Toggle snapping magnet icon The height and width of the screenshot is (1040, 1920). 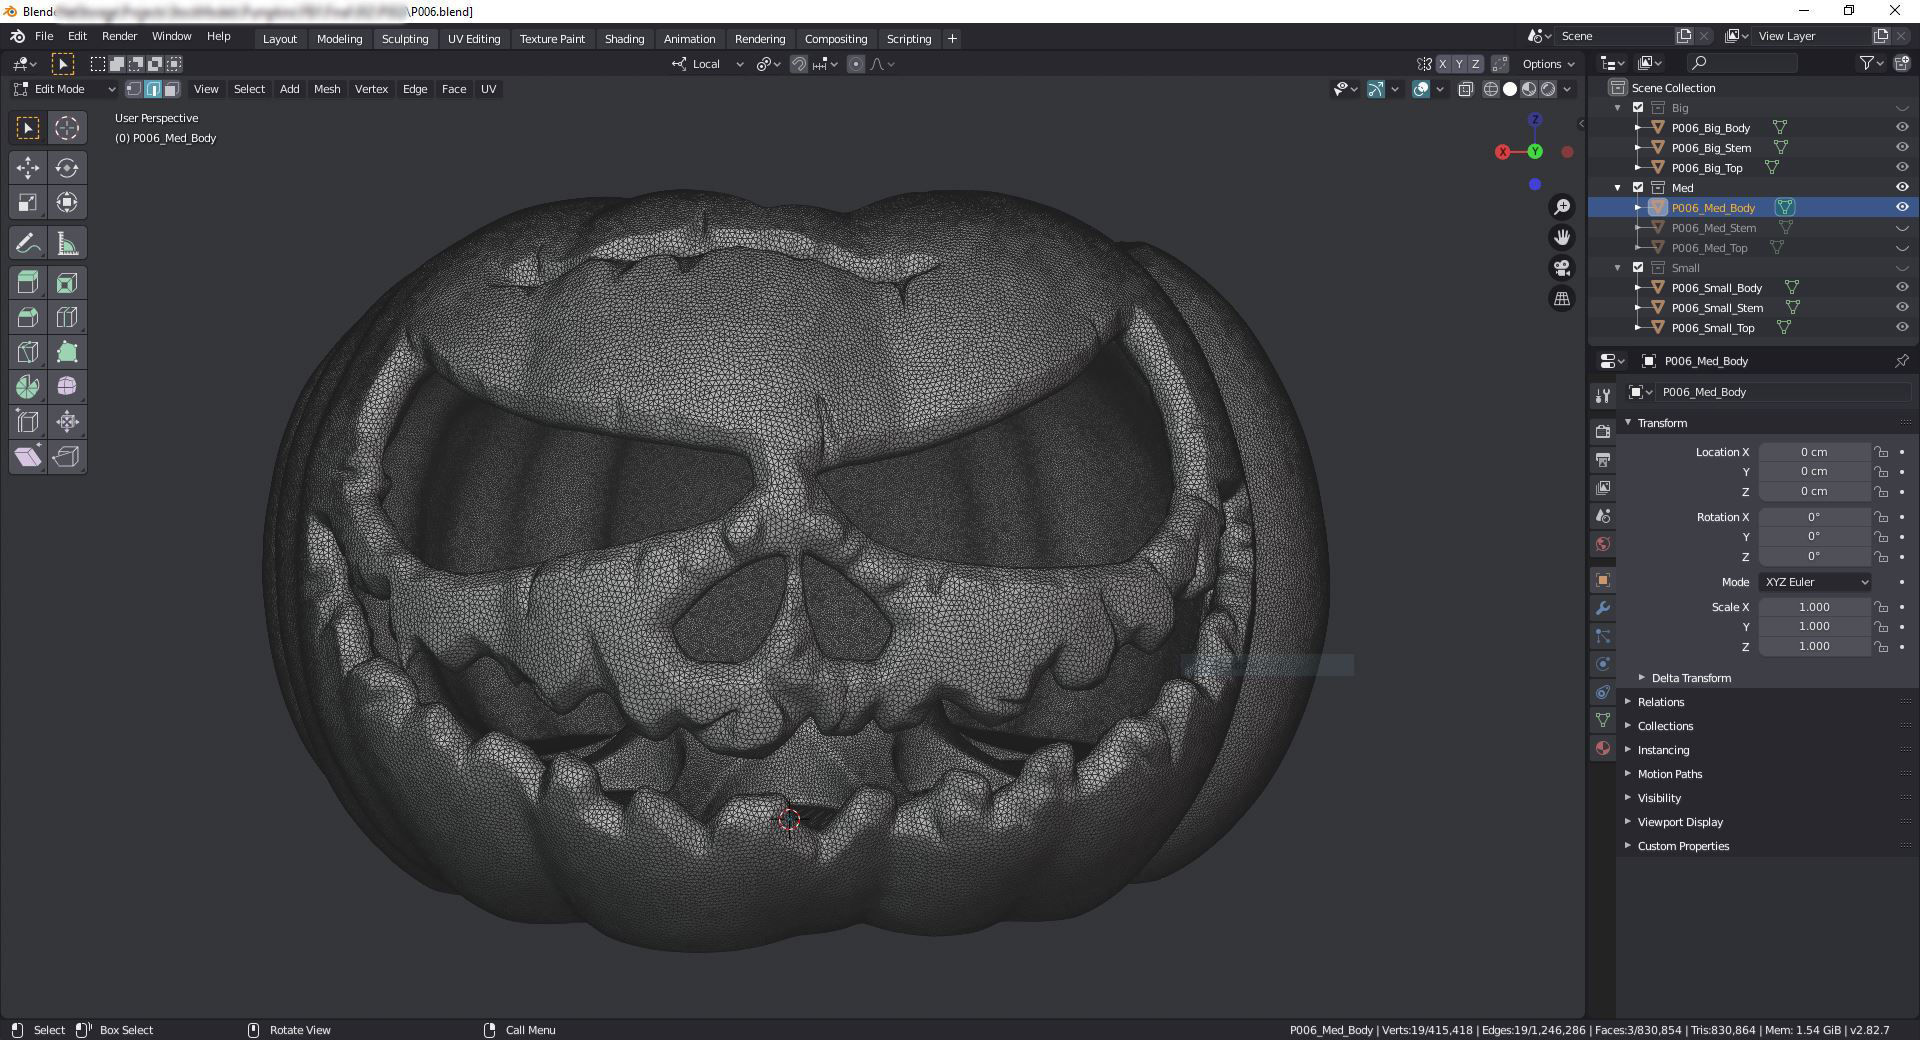tap(799, 64)
